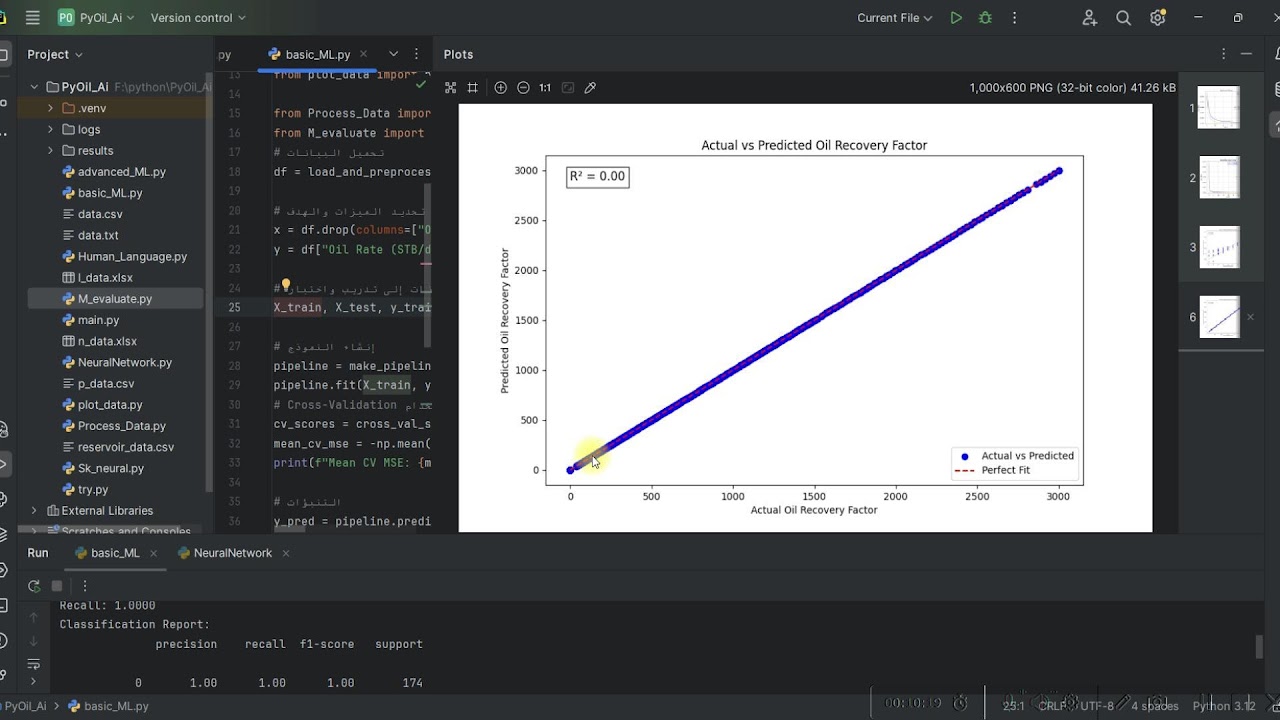Open IDE settings gear
Image resolution: width=1280 pixels, height=720 pixels.
tap(1158, 18)
